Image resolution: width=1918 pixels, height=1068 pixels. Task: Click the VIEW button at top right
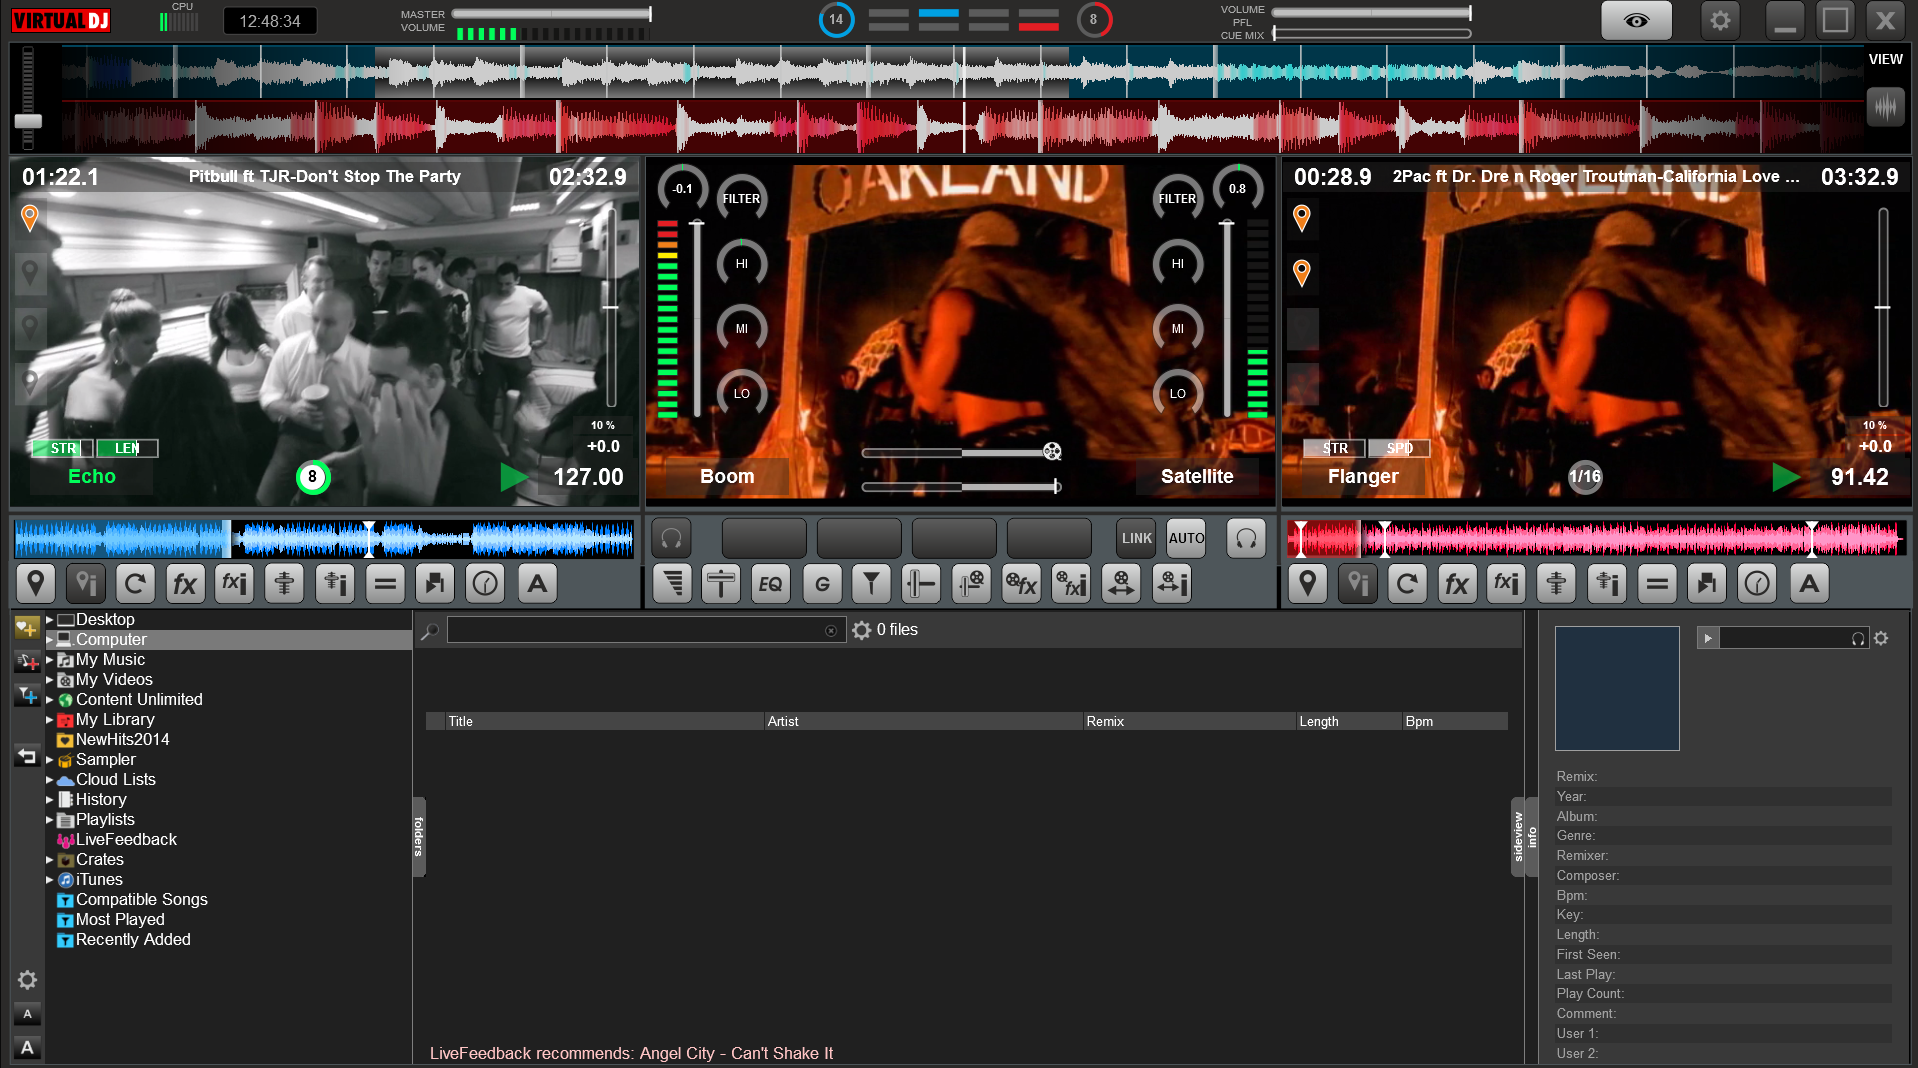coord(1885,59)
